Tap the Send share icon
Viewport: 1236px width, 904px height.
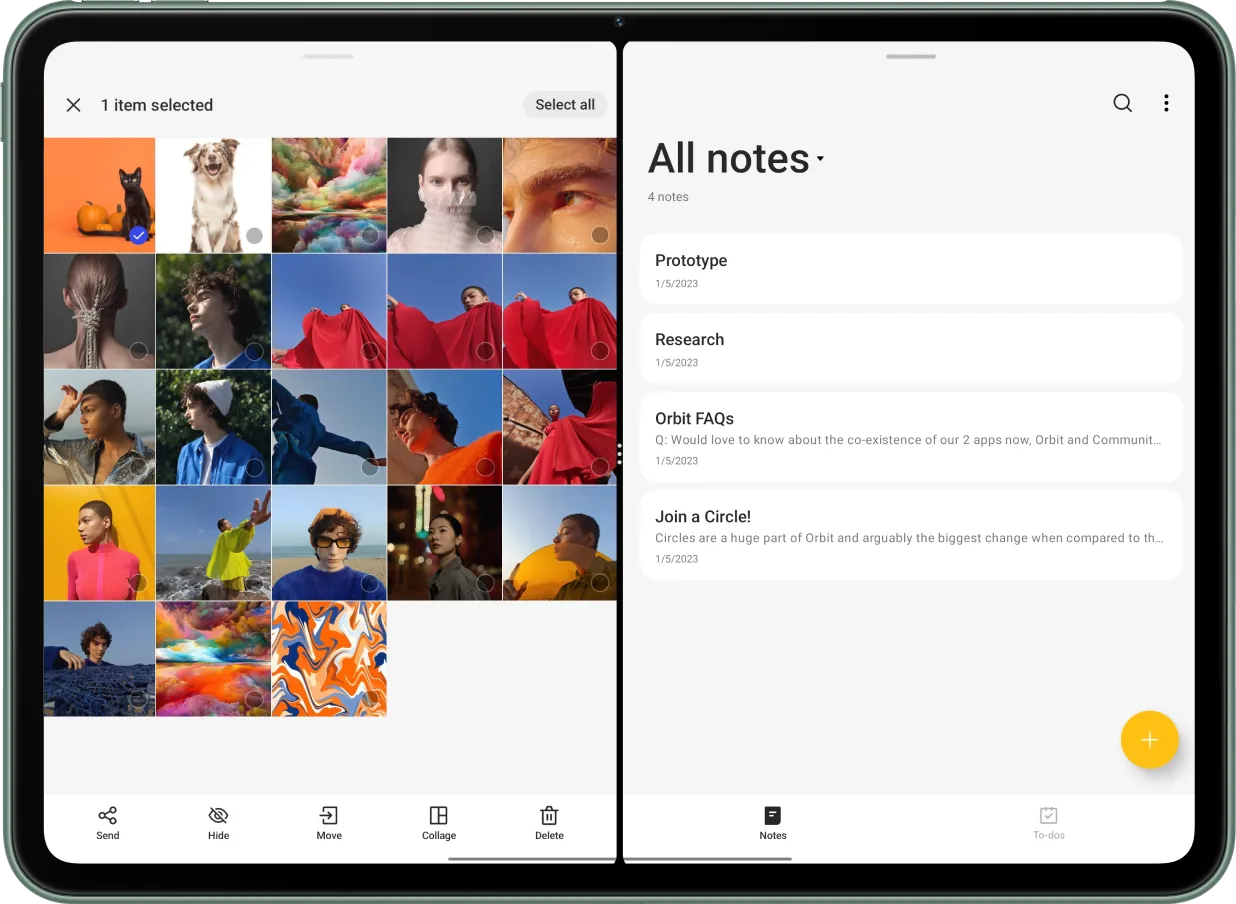pos(108,816)
